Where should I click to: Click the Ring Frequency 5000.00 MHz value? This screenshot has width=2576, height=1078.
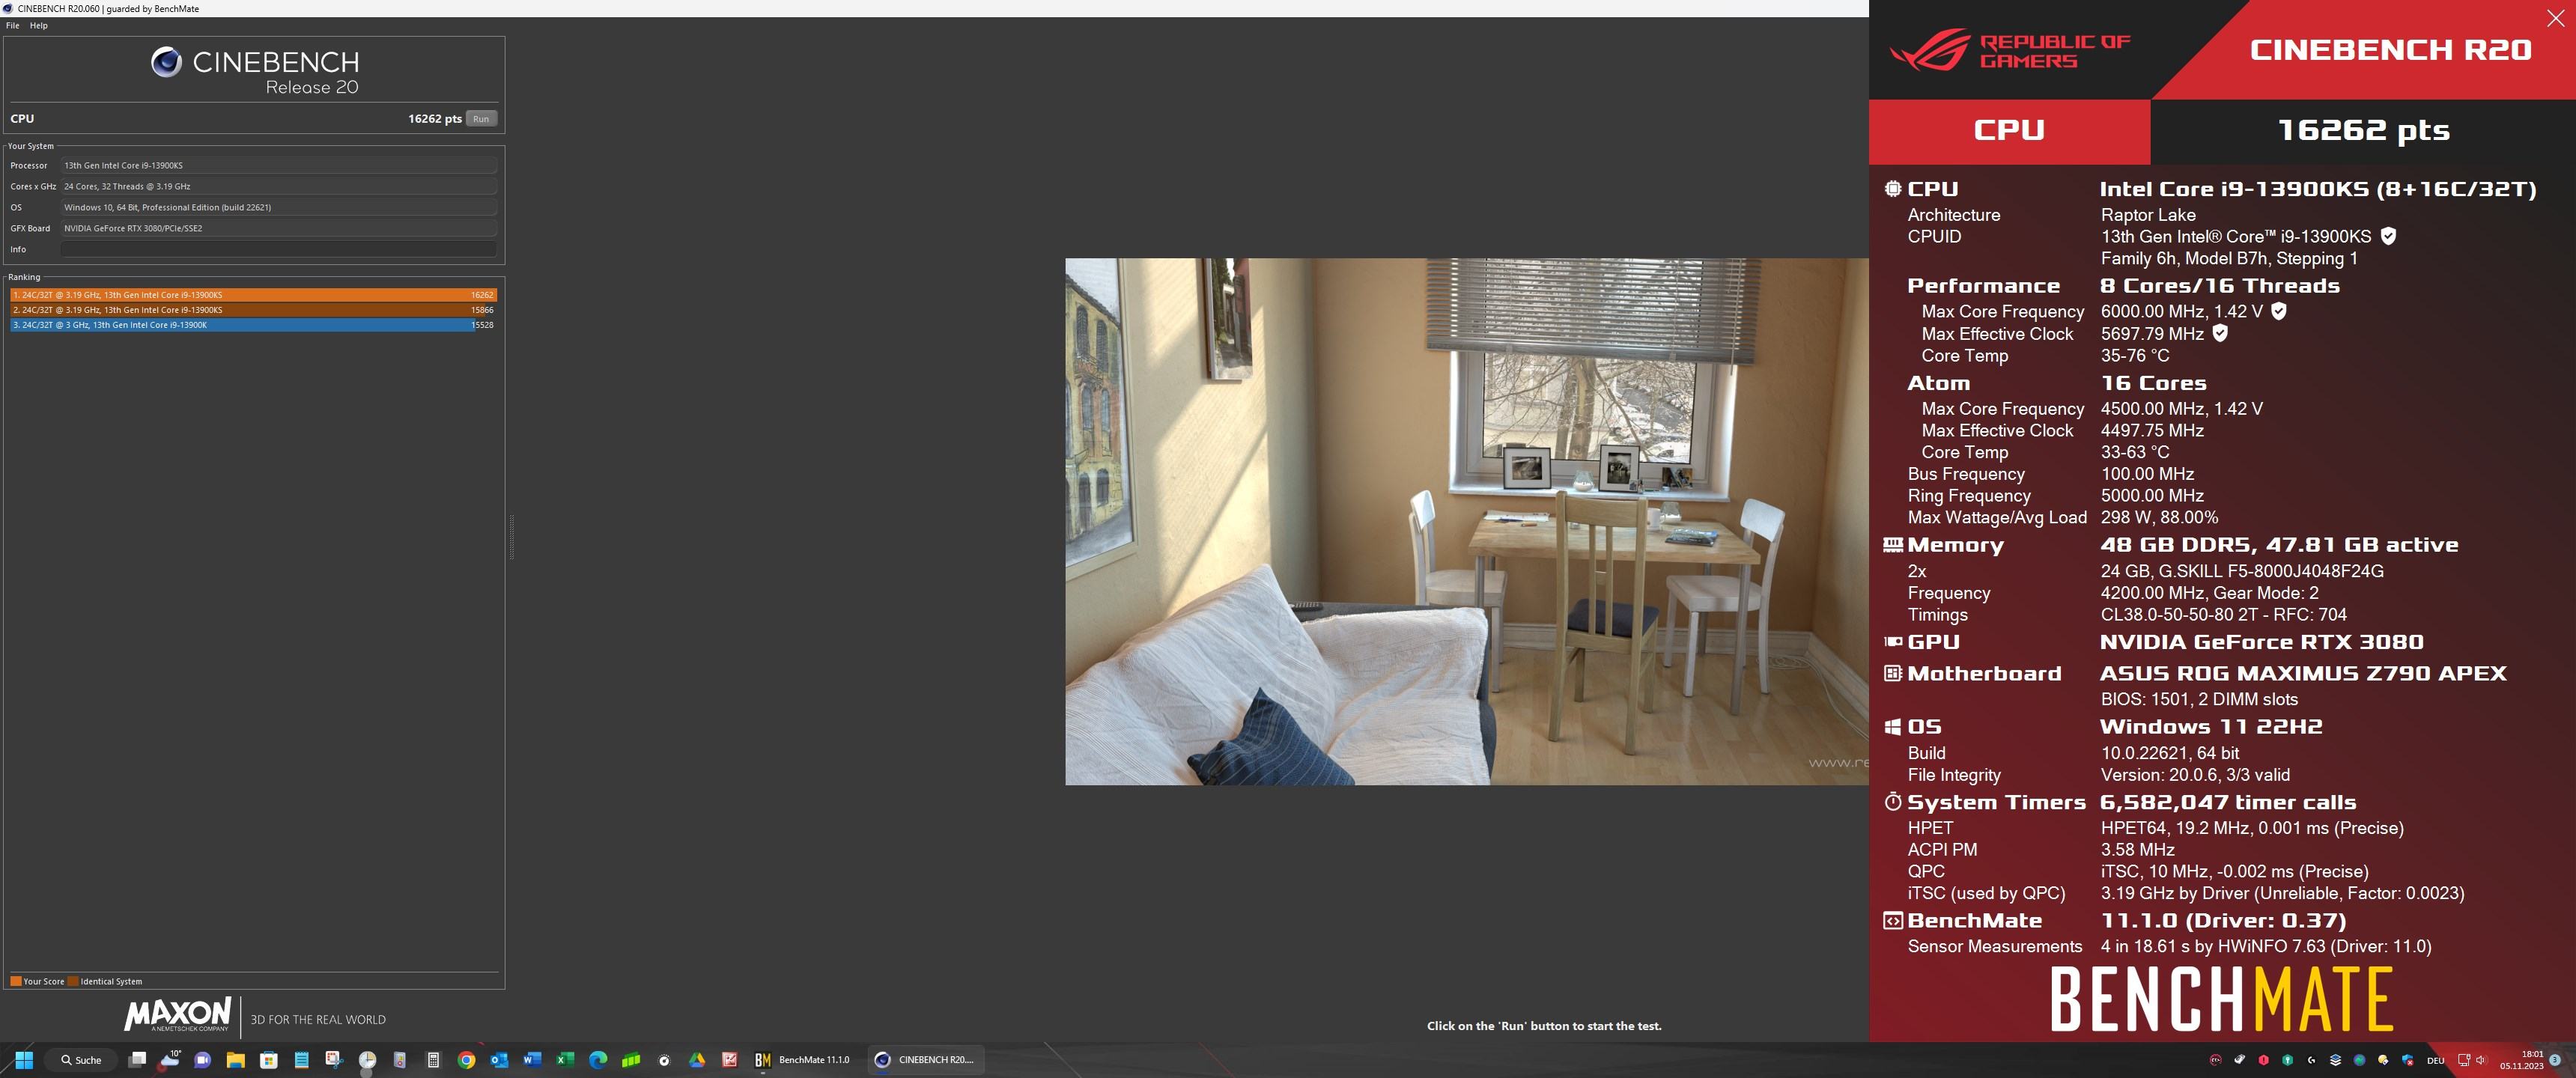[2152, 496]
